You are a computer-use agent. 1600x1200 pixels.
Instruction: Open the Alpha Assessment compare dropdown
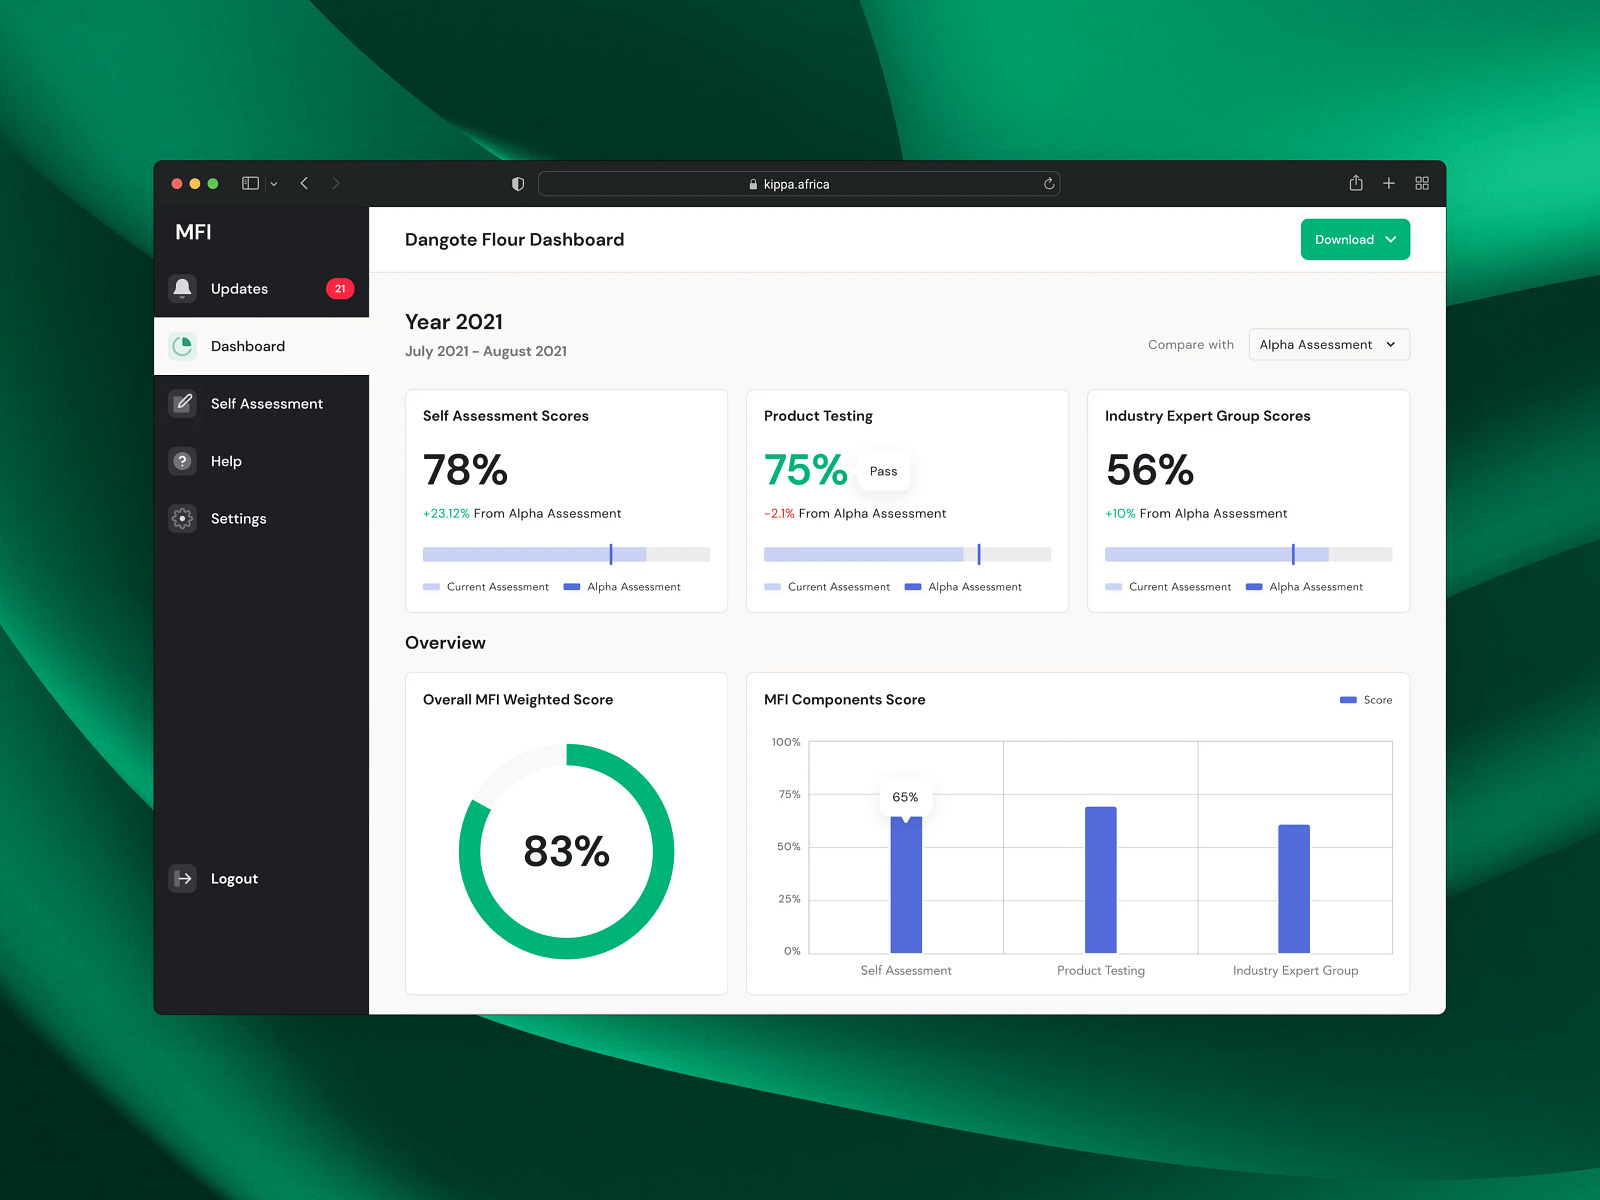coord(1329,345)
